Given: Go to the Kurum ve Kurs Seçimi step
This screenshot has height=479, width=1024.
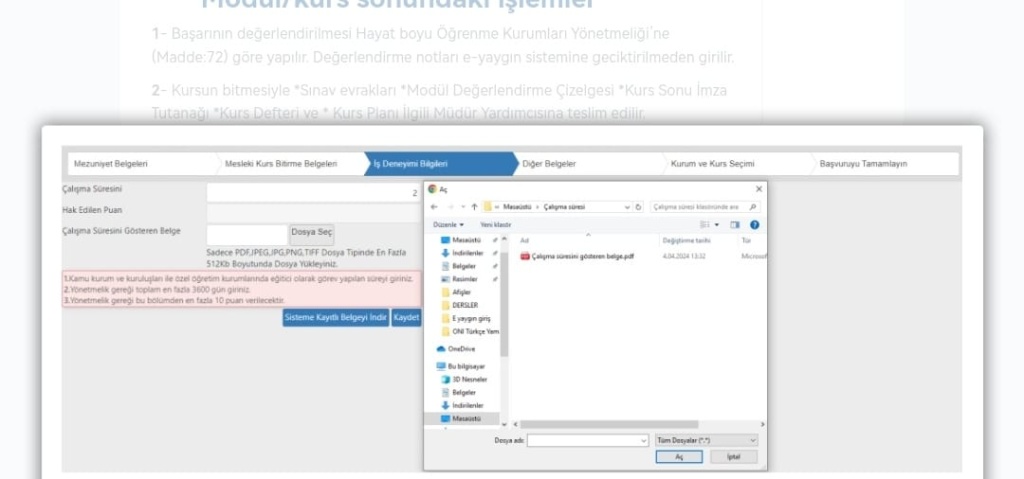Looking at the screenshot, I should click(x=712, y=163).
